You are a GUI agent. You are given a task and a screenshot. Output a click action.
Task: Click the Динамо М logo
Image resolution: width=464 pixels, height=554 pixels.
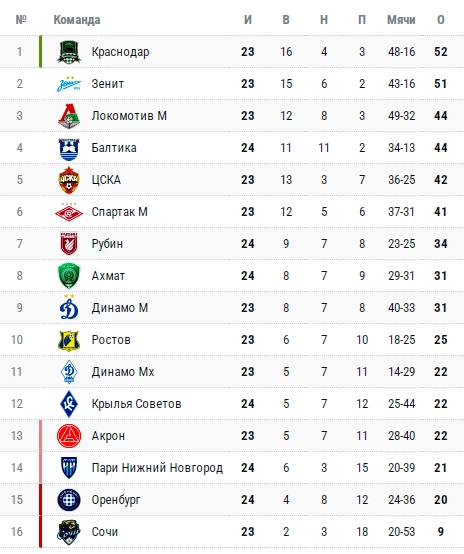[x=69, y=307]
